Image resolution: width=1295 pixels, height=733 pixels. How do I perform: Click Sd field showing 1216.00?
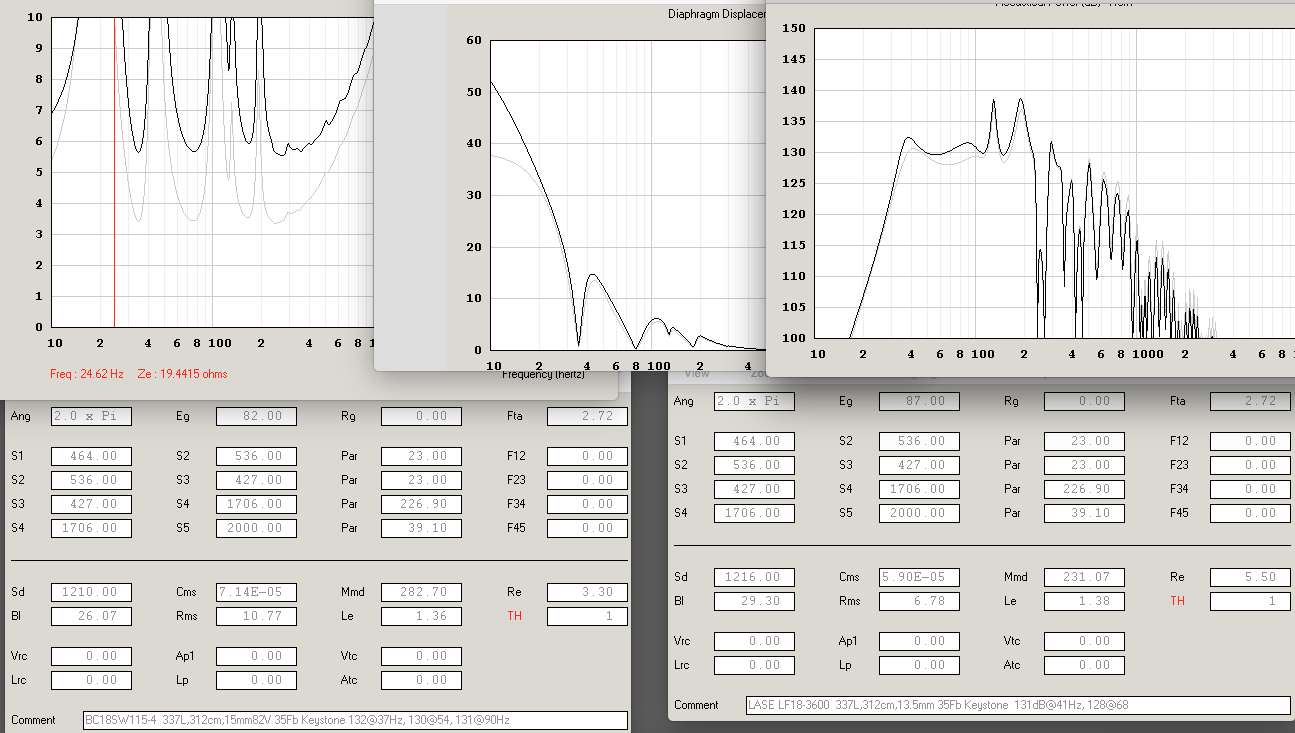(754, 577)
